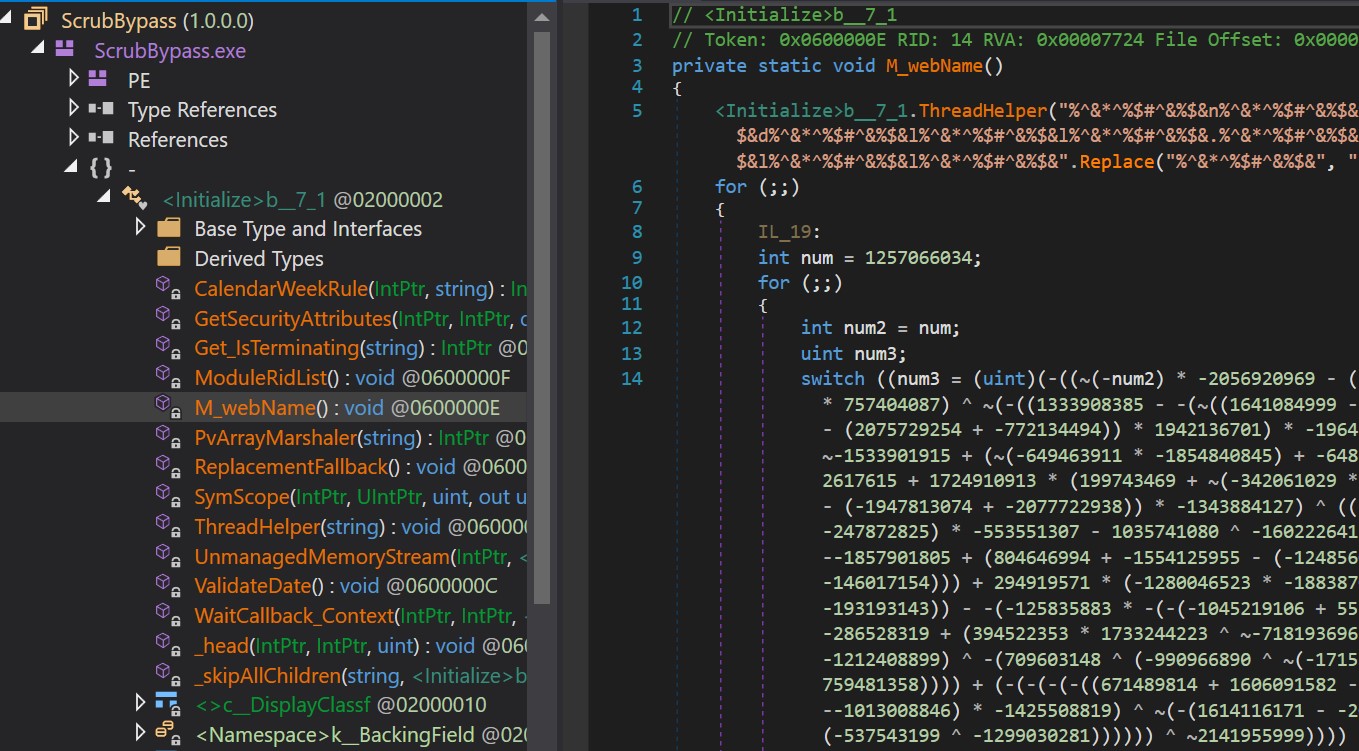This screenshot has width=1359, height=751.
Task: Collapse the ScrubBypass.exe module node
Action: tap(38, 48)
